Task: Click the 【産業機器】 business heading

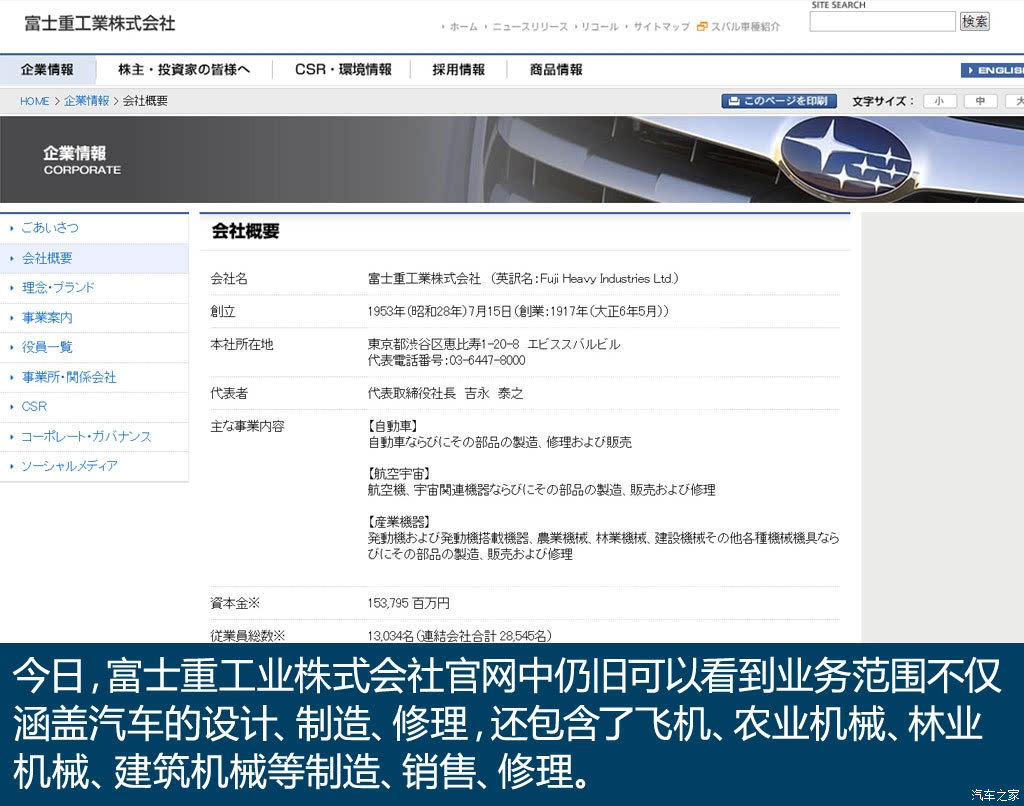Action: 399,522
